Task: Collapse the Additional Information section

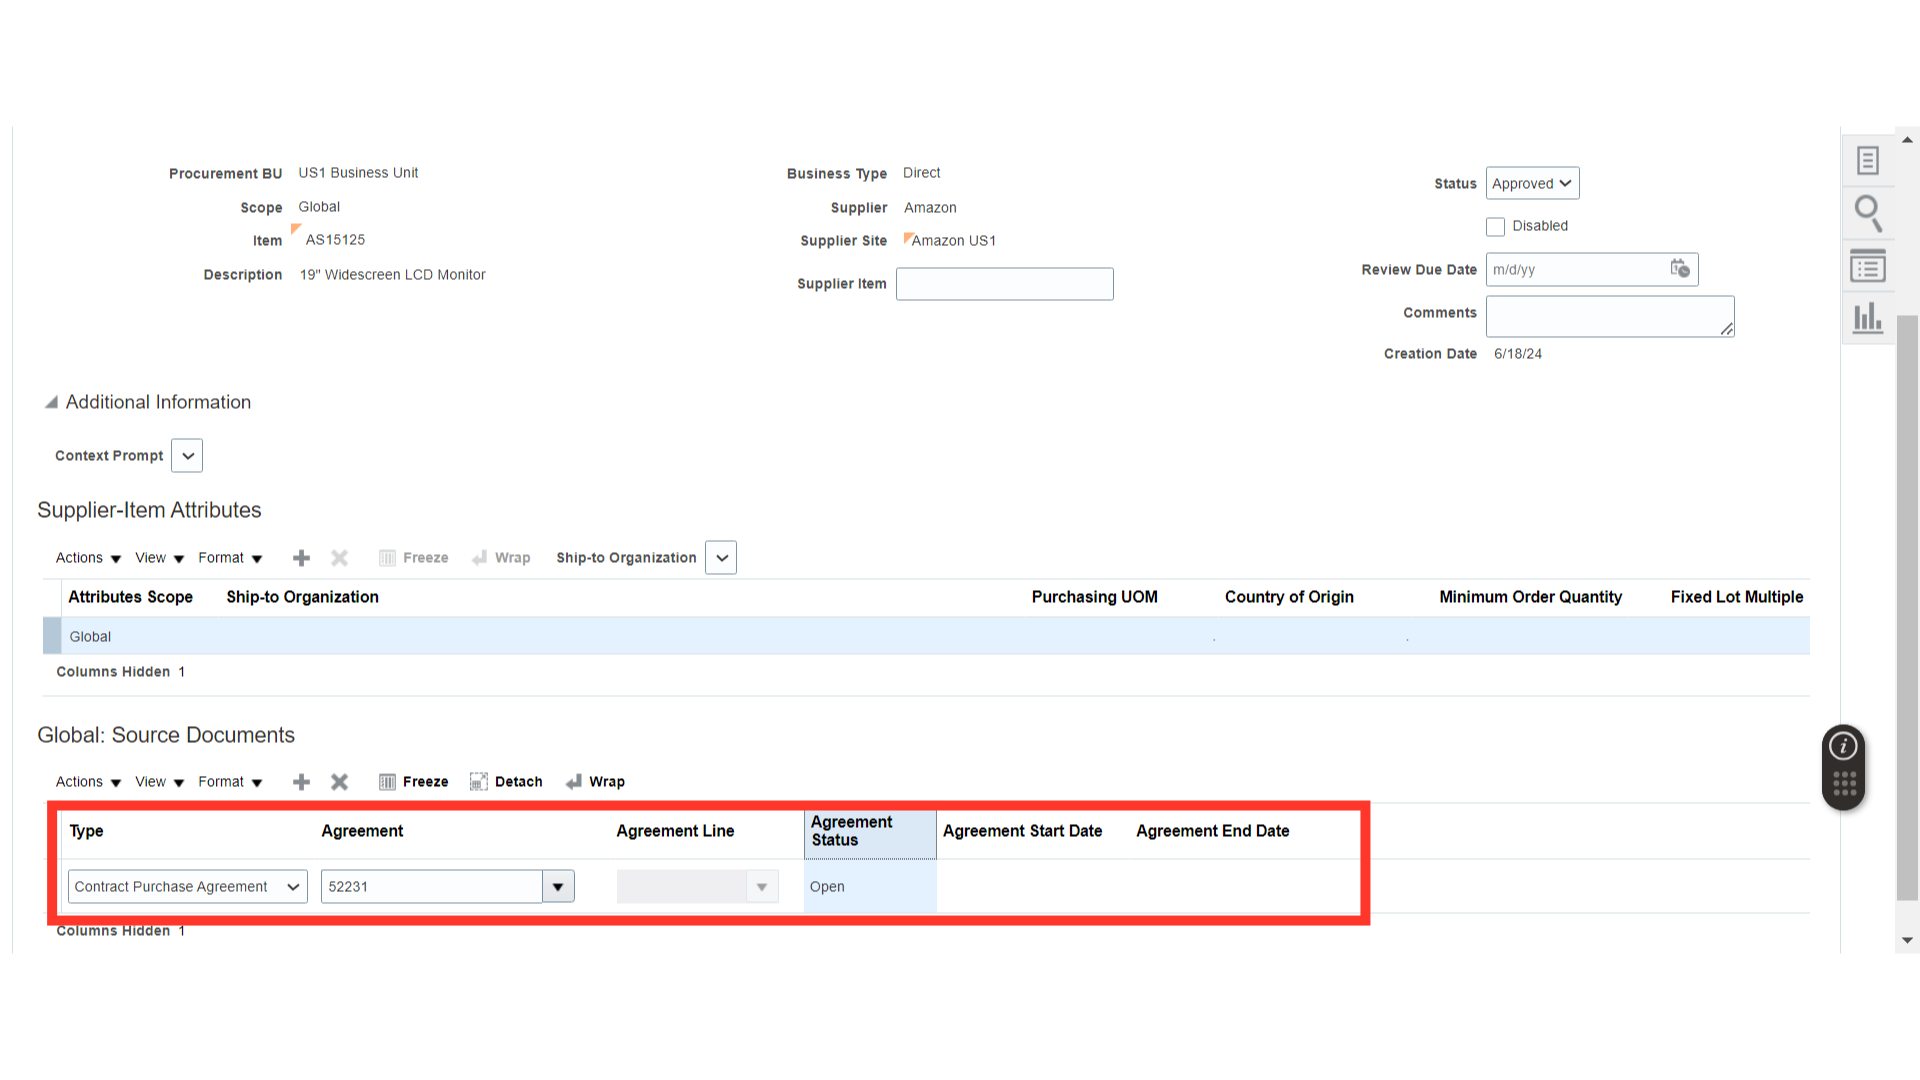Action: click(51, 402)
